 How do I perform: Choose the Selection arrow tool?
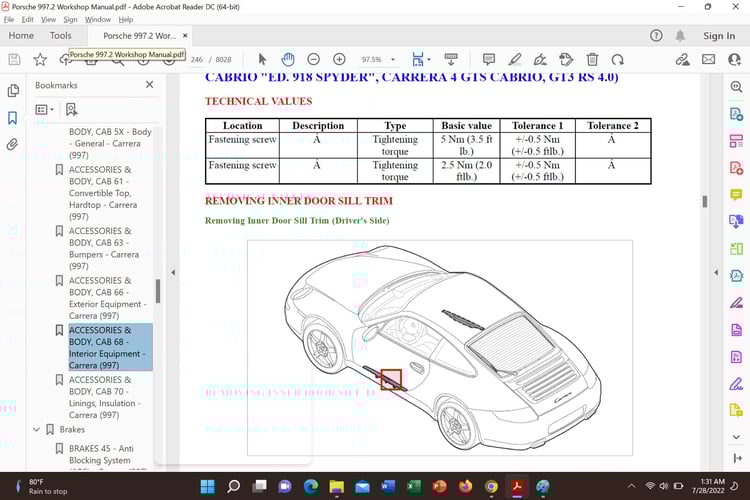pyautogui.click(x=262, y=59)
